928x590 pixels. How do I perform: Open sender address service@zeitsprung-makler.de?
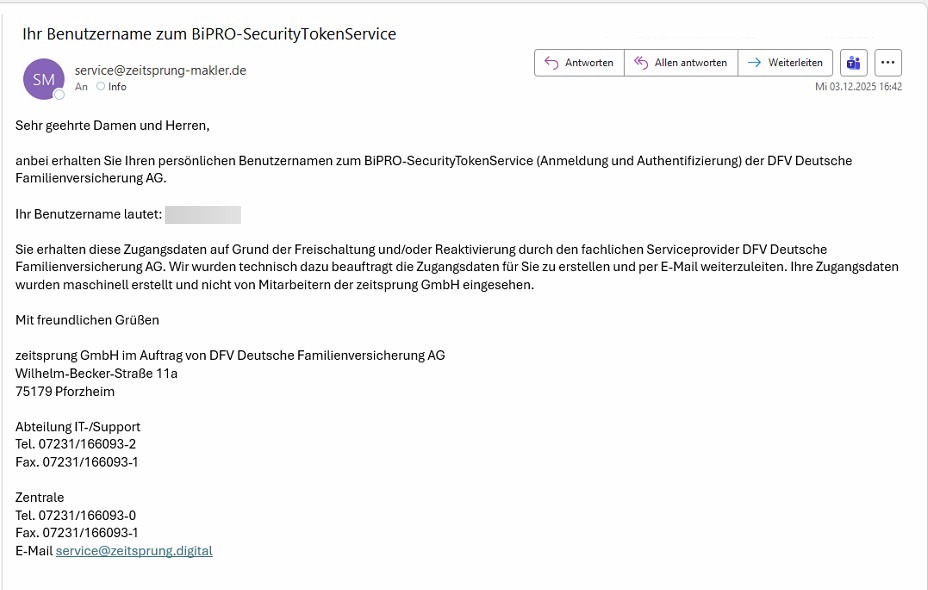click(160, 70)
